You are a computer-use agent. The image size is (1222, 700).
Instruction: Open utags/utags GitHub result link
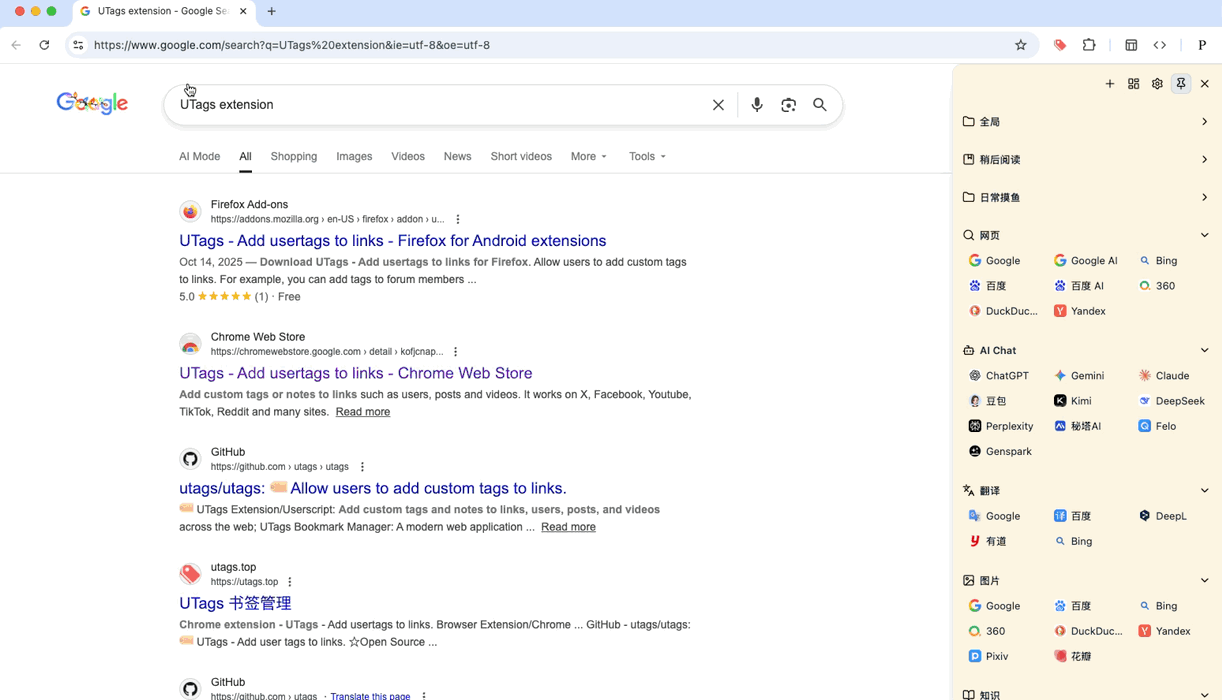(373, 488)
